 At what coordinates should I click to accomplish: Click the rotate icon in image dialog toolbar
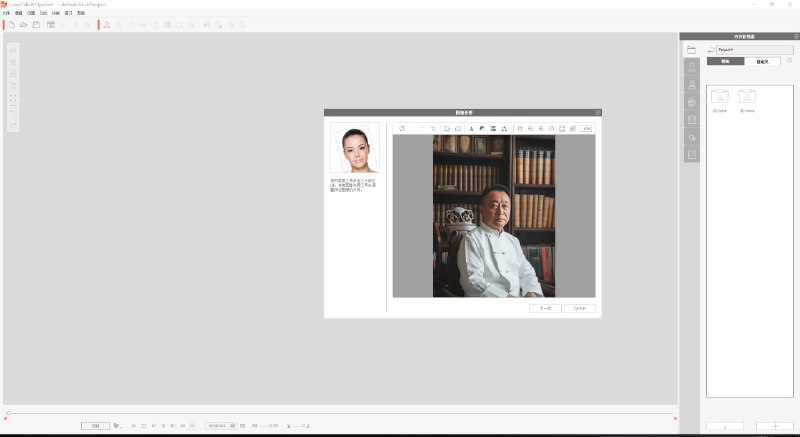coord(401,128)
